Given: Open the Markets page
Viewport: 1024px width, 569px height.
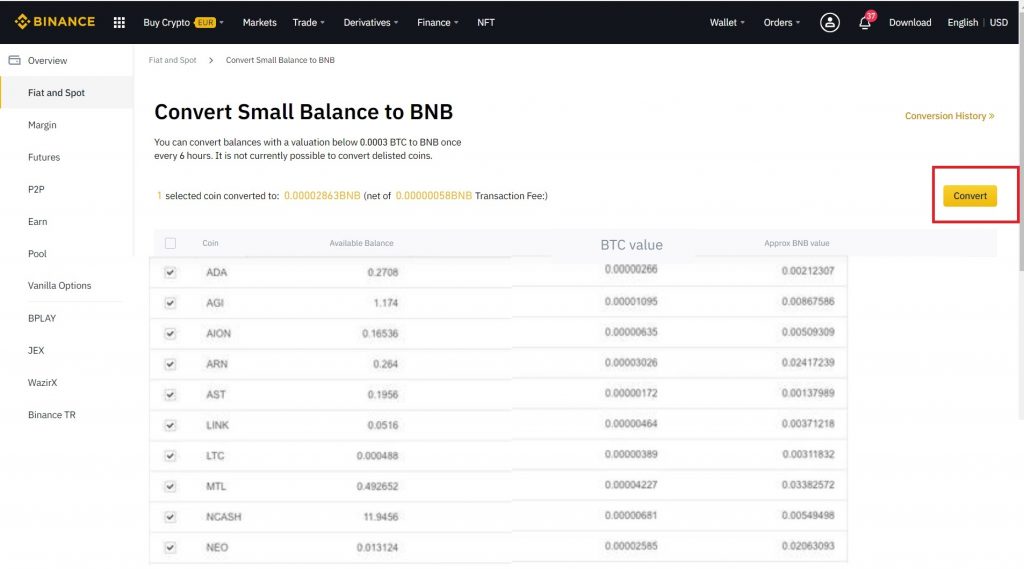Looking at the screenshot, I should pos(259,22).
